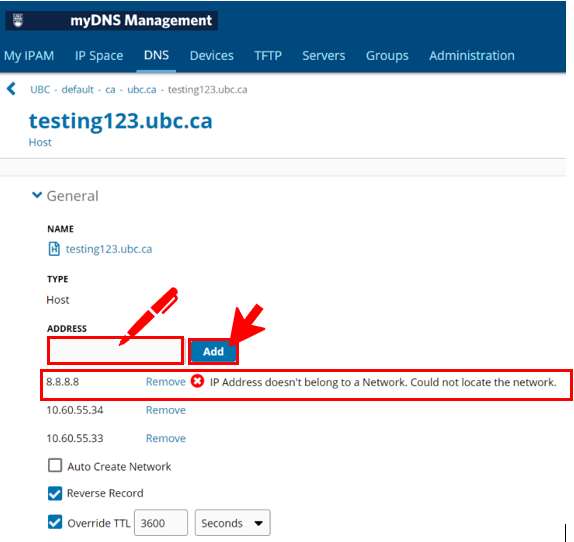The image size is (574, 542).
Task: Open the ubc.ca breadcrumb link
Action: tap(142, 89)
